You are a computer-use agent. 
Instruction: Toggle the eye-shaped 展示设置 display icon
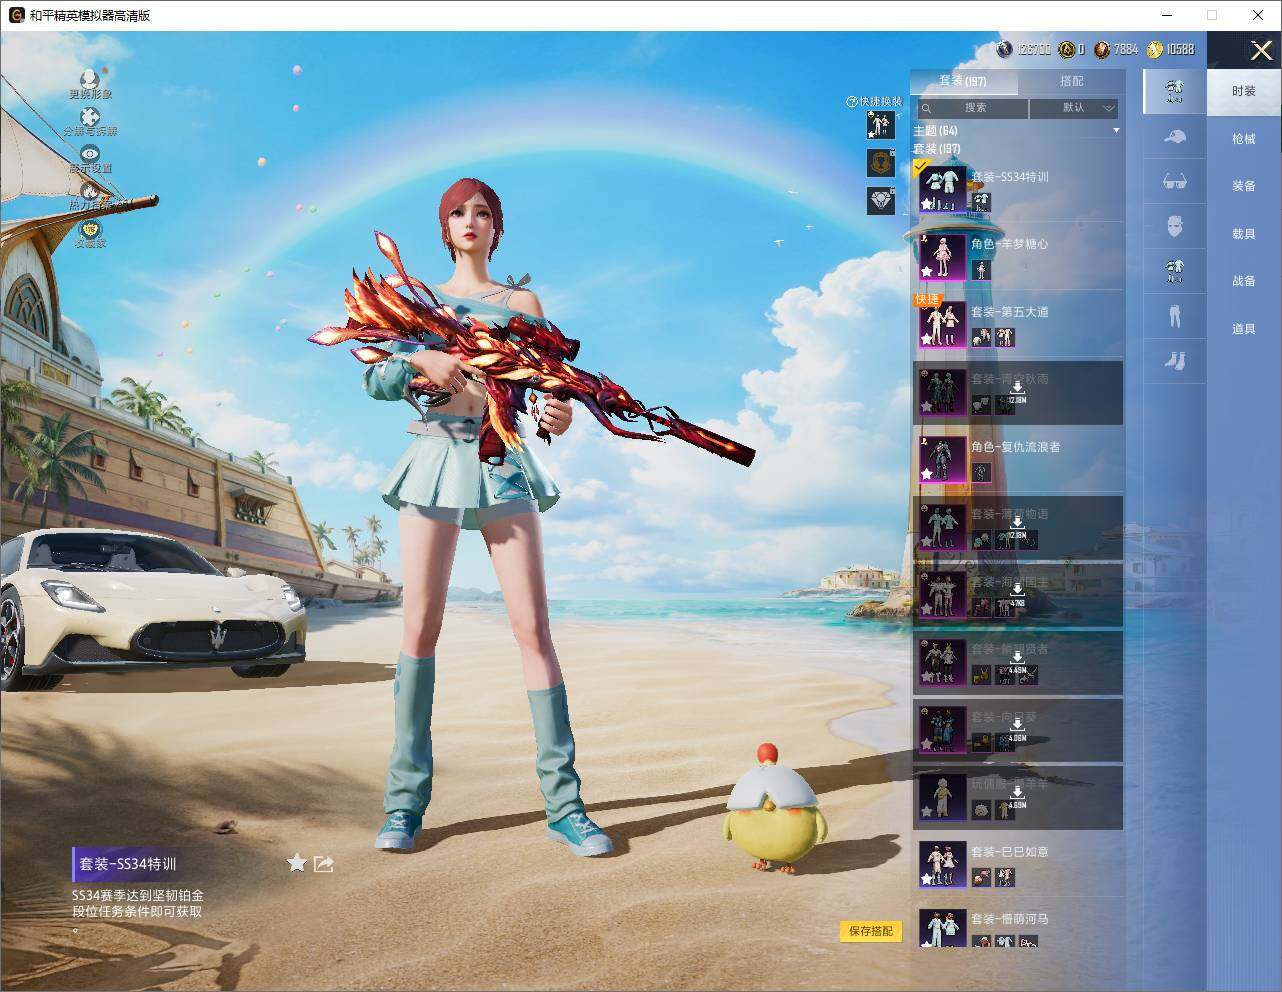pos(90,154)
